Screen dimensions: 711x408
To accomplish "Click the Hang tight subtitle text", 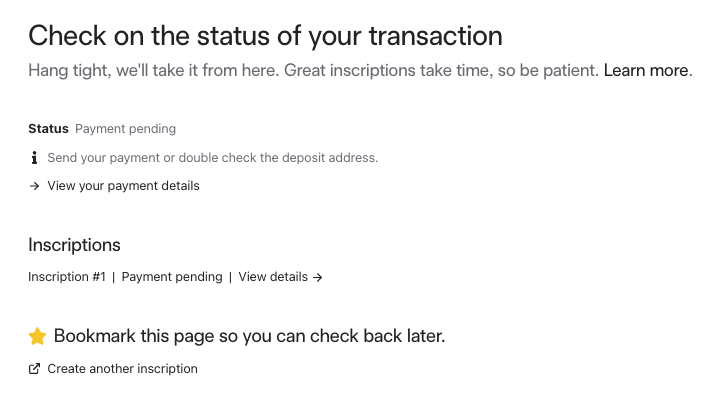I will (313, 71).
